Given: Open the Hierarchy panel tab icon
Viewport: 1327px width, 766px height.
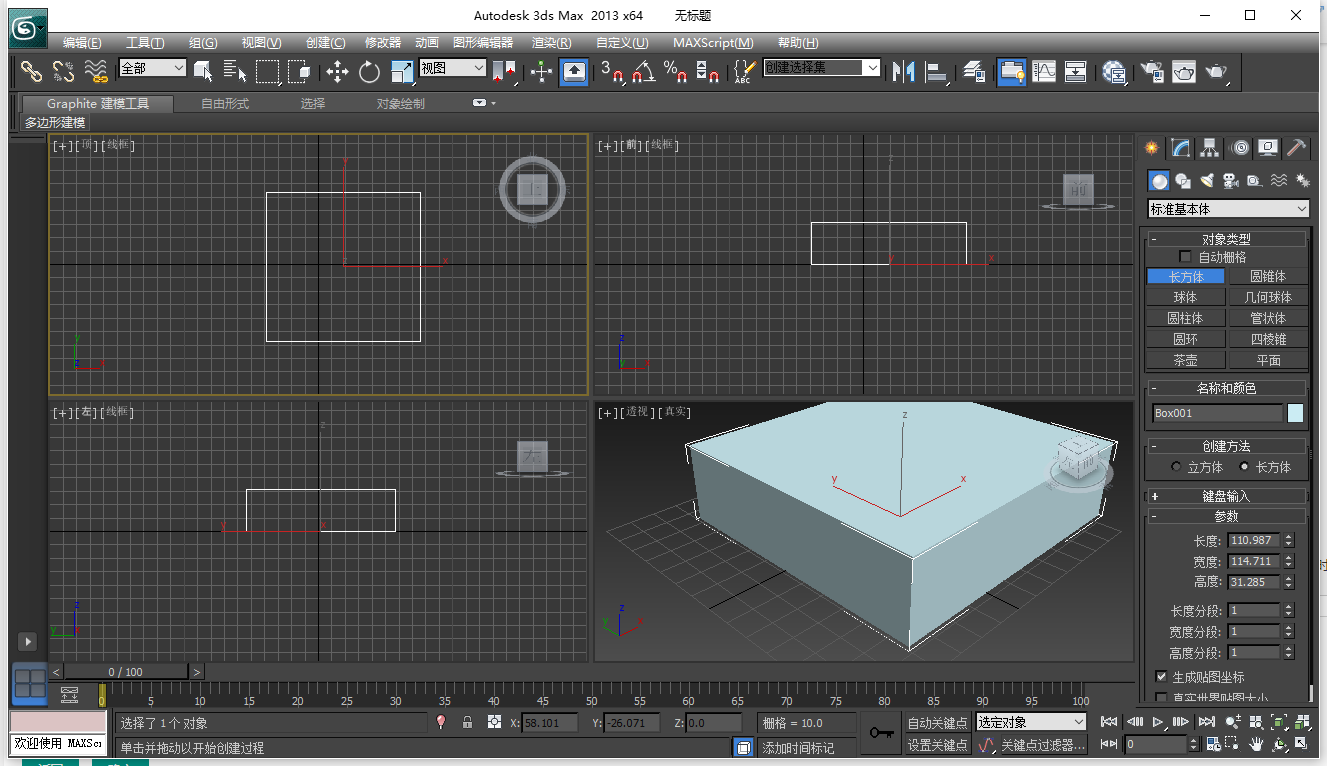Looking at the screenshot, I should (1210, 148).
